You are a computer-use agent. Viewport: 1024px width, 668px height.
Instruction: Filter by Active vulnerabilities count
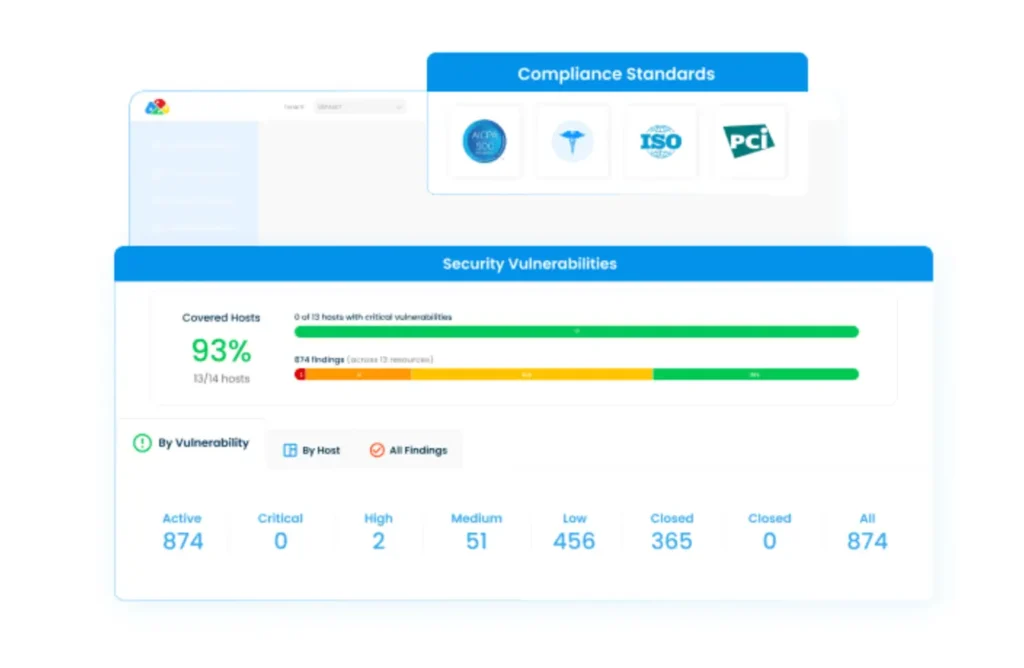tap(182, 541)
